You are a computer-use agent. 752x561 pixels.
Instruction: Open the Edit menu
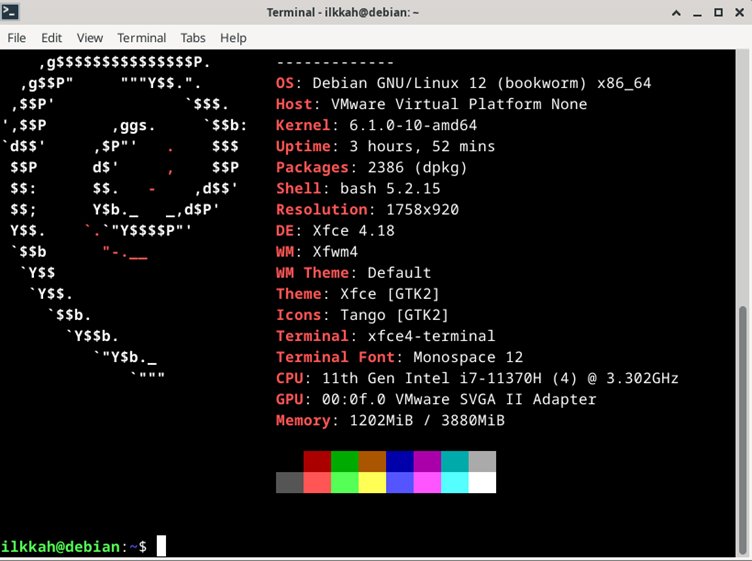(x=51, y=38)
